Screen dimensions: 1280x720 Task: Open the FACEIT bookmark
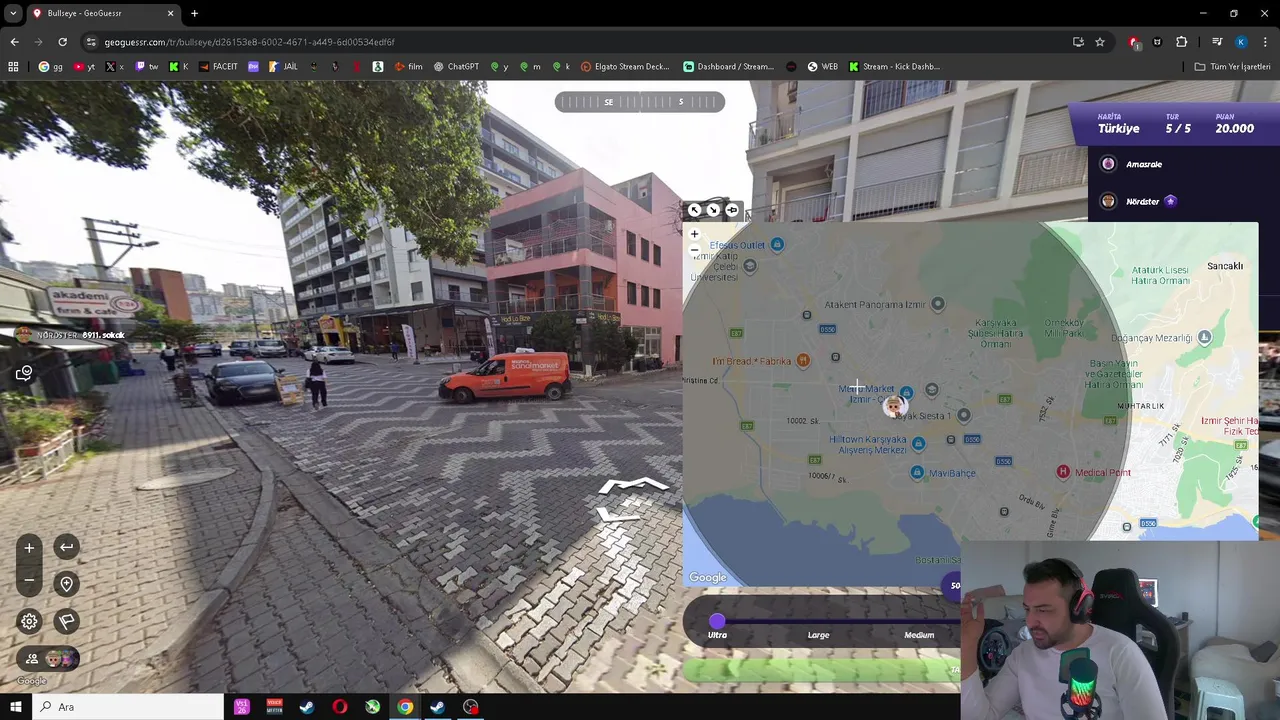[x=218, y=66]
